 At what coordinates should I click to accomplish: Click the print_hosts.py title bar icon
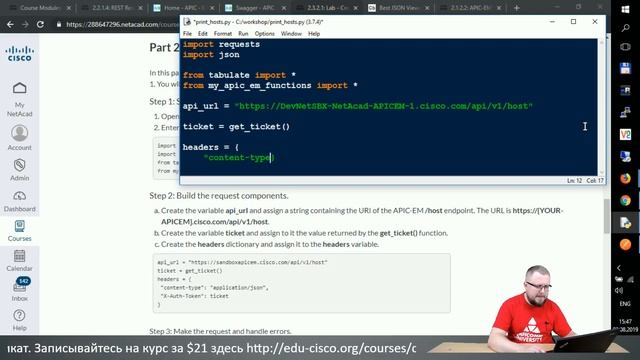tap(187, 22)
